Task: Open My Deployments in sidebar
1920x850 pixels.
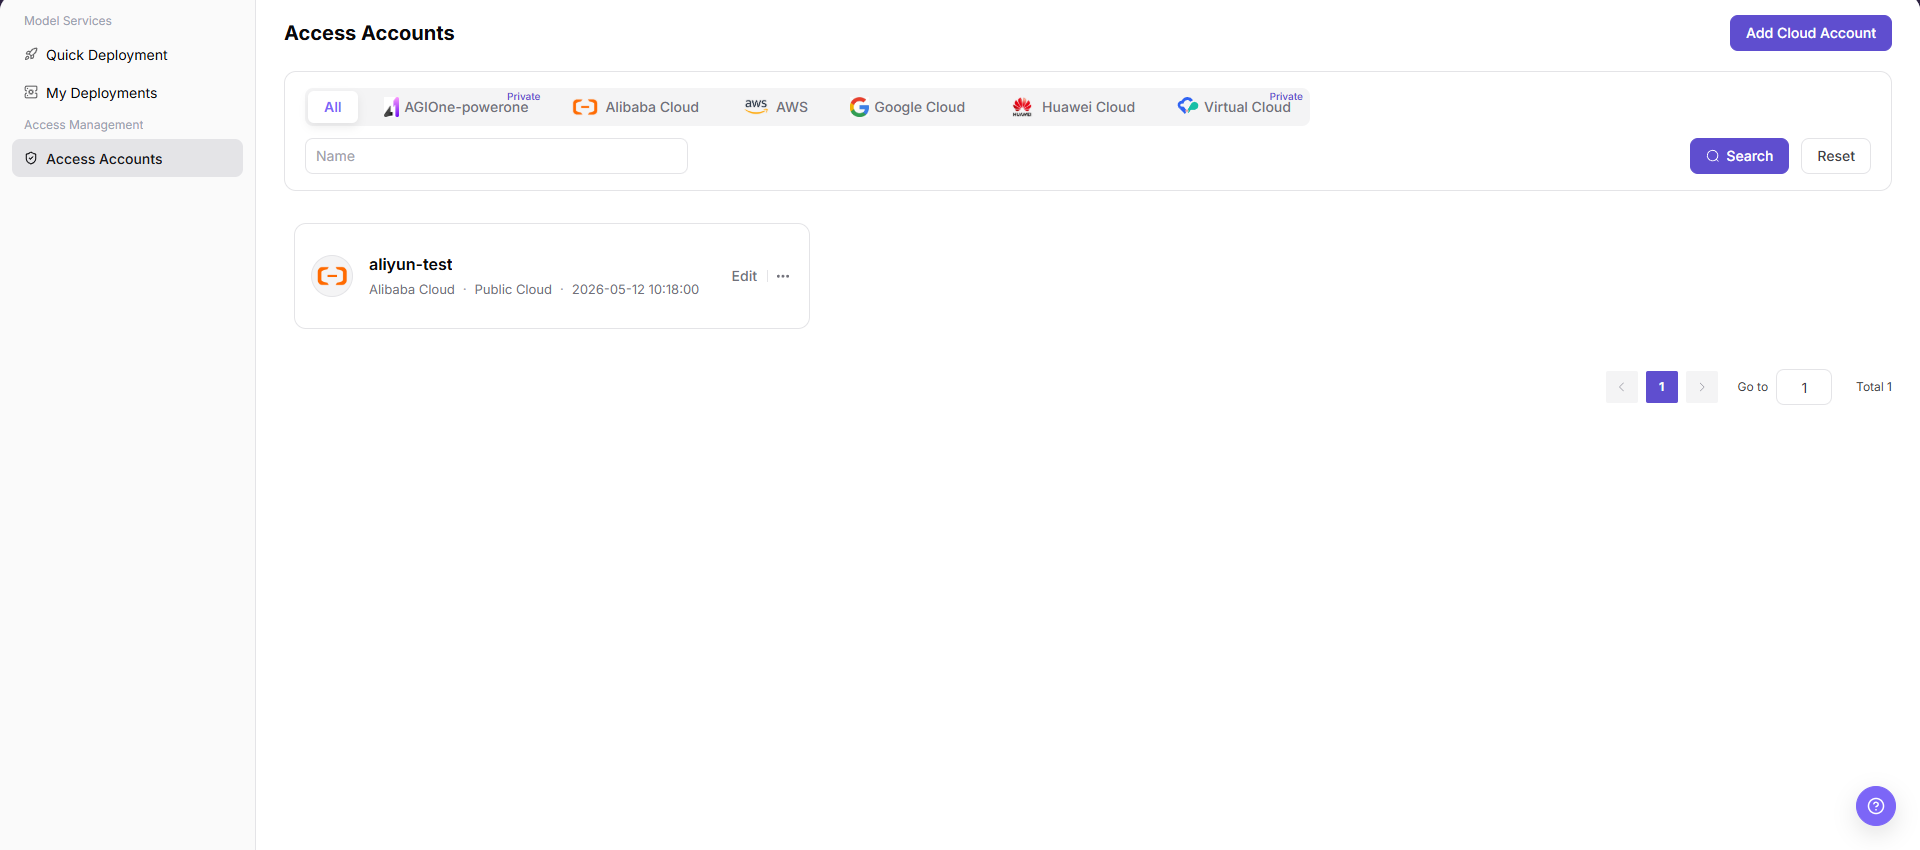Action: pyautogui.click(x=127, y=93)
